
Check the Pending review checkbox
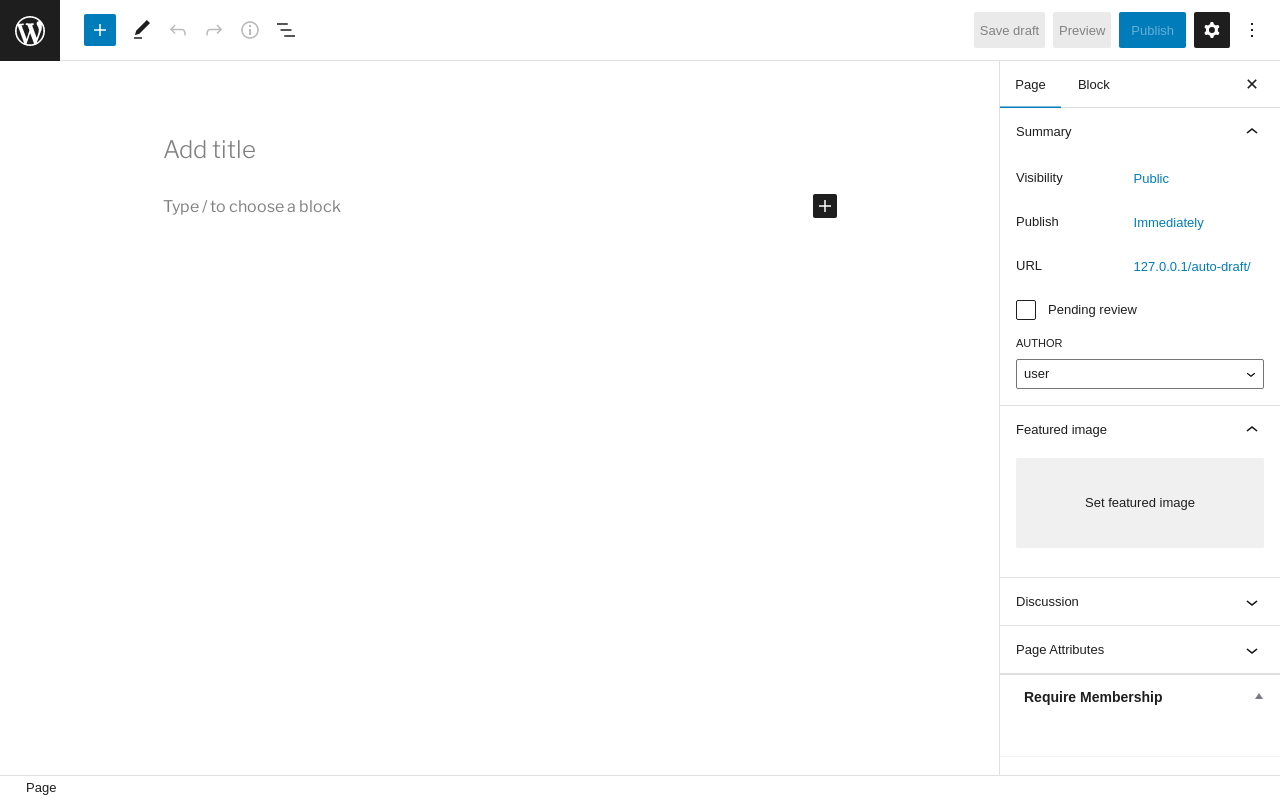click(x=1026, y=310)
